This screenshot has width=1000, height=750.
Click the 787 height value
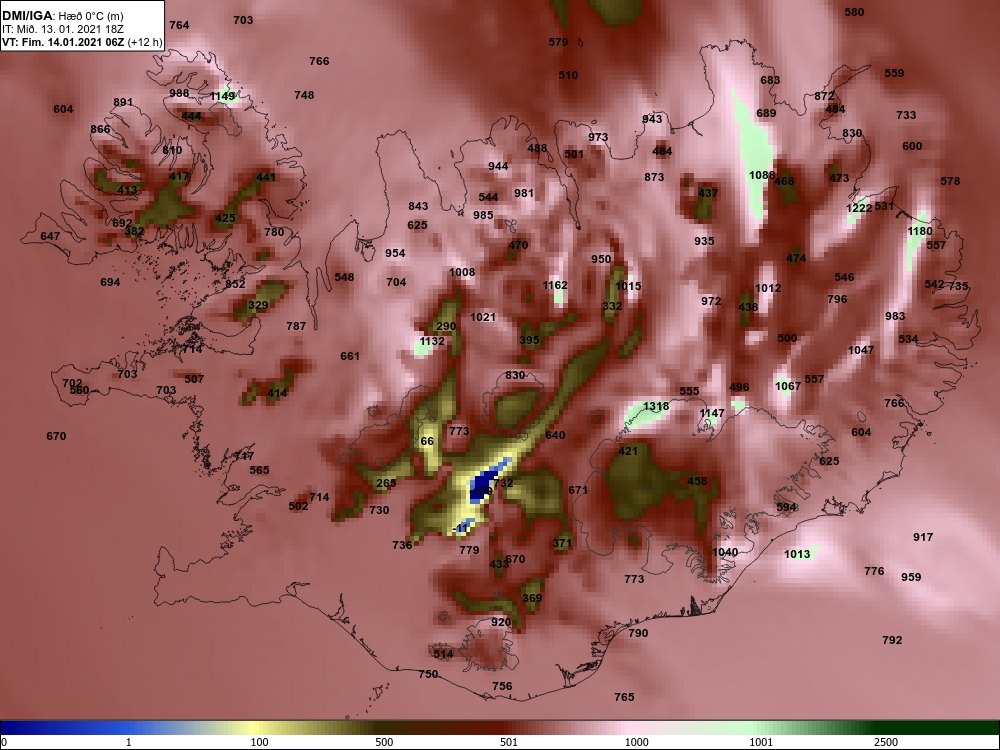(296, 327)
